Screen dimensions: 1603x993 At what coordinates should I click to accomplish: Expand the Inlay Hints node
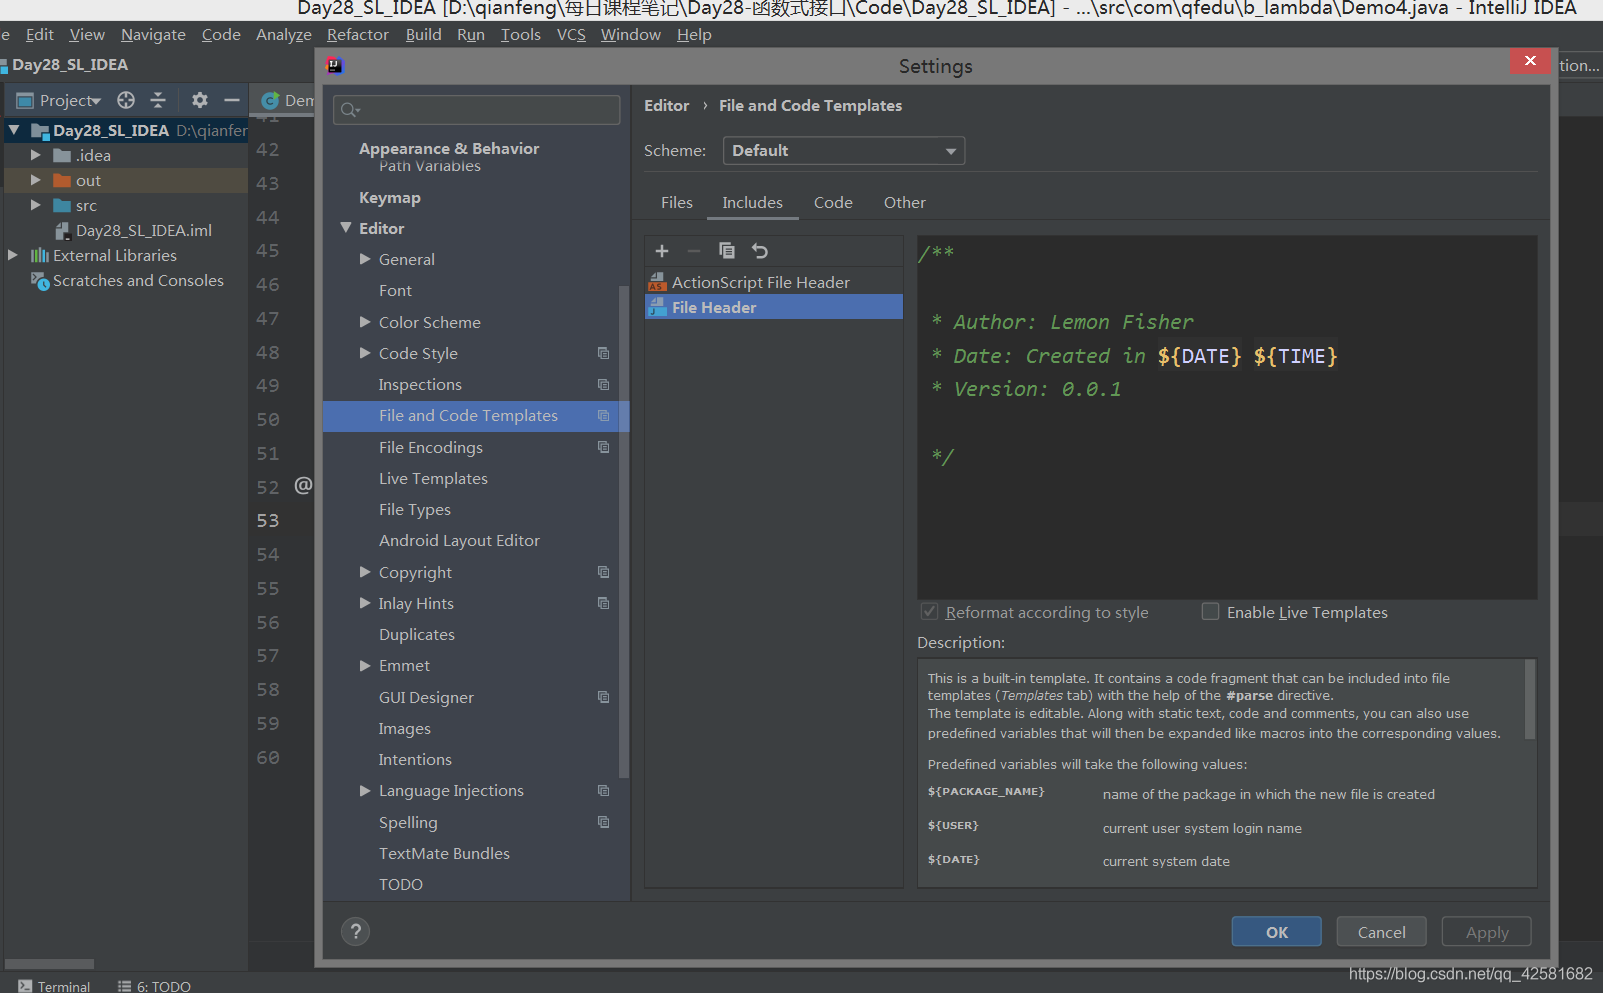pyautogui.click(x=365, y=603)
